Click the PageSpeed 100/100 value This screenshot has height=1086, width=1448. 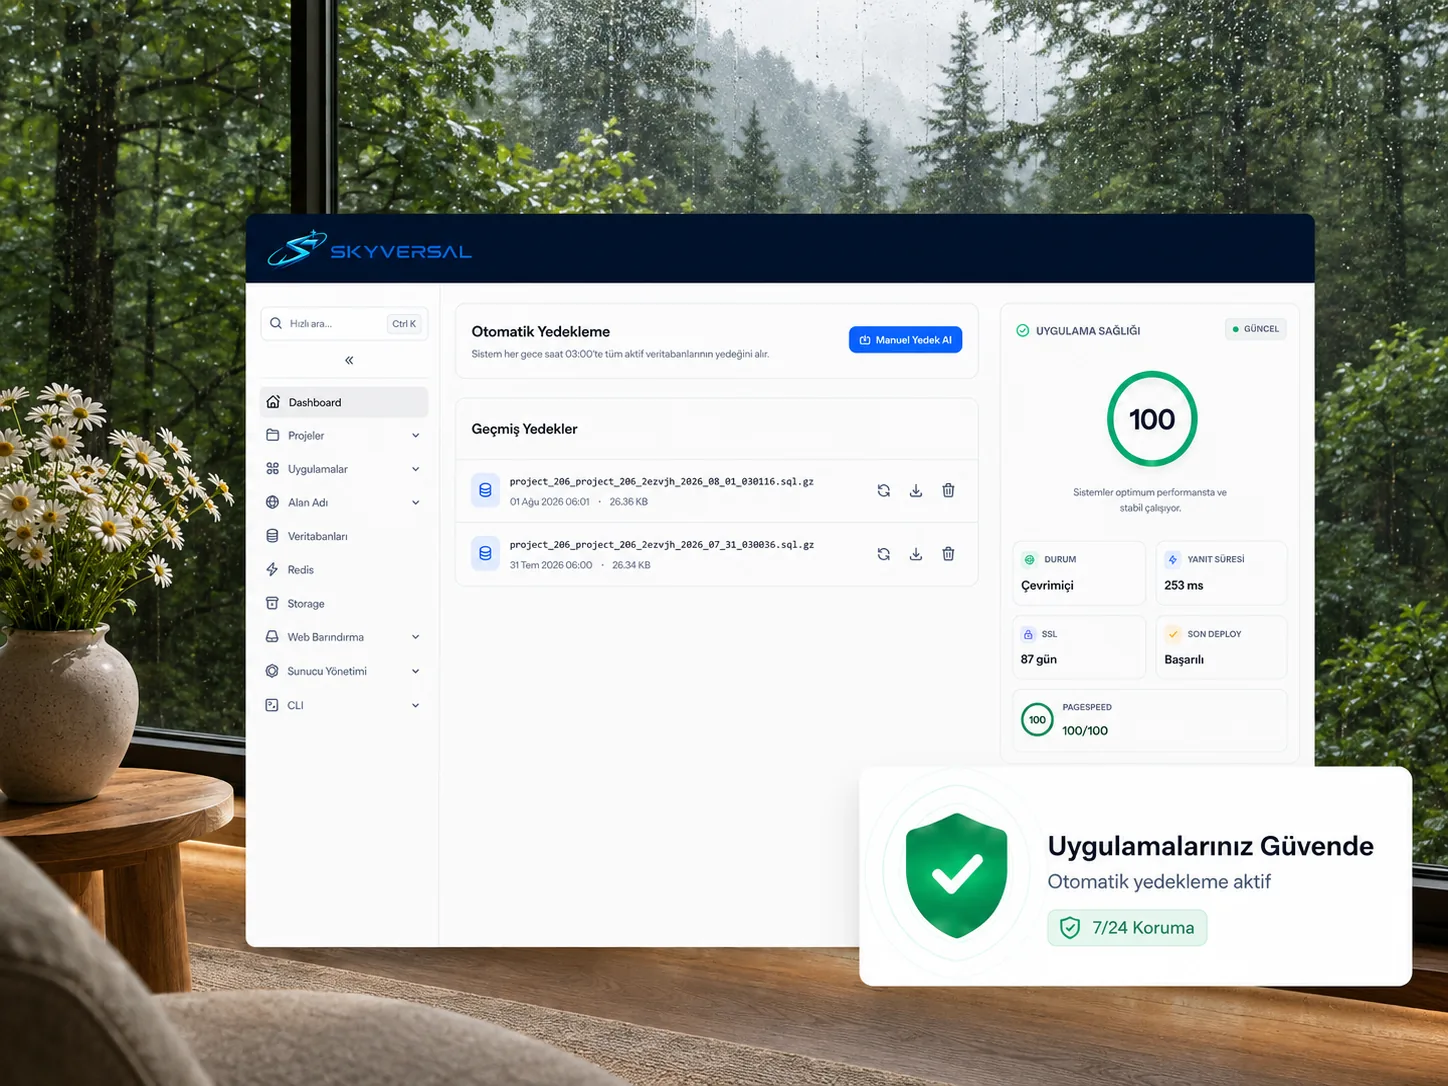[x=1085, y=731]
